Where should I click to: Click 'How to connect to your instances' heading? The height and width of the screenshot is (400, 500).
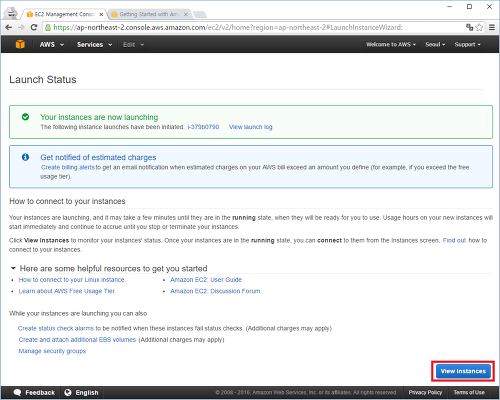(x=67, y=201)
